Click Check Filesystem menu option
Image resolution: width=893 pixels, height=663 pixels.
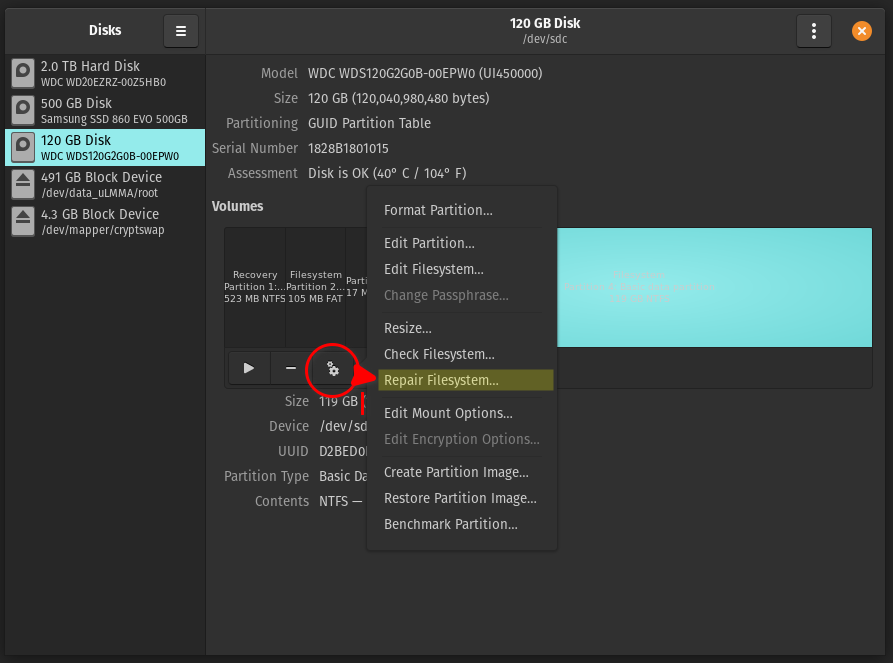pyautogui.click(x=439, y=354)
